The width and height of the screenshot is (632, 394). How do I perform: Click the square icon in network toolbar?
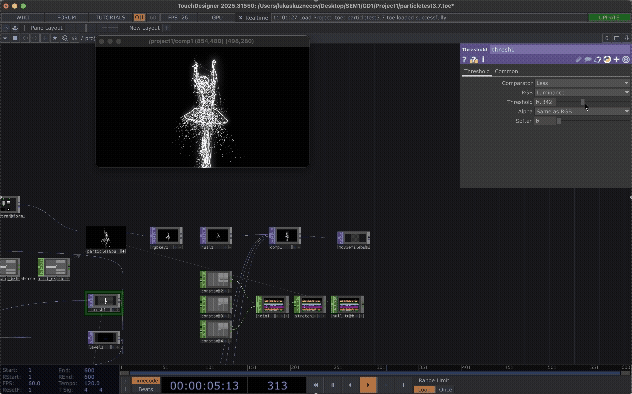point(15,38)
